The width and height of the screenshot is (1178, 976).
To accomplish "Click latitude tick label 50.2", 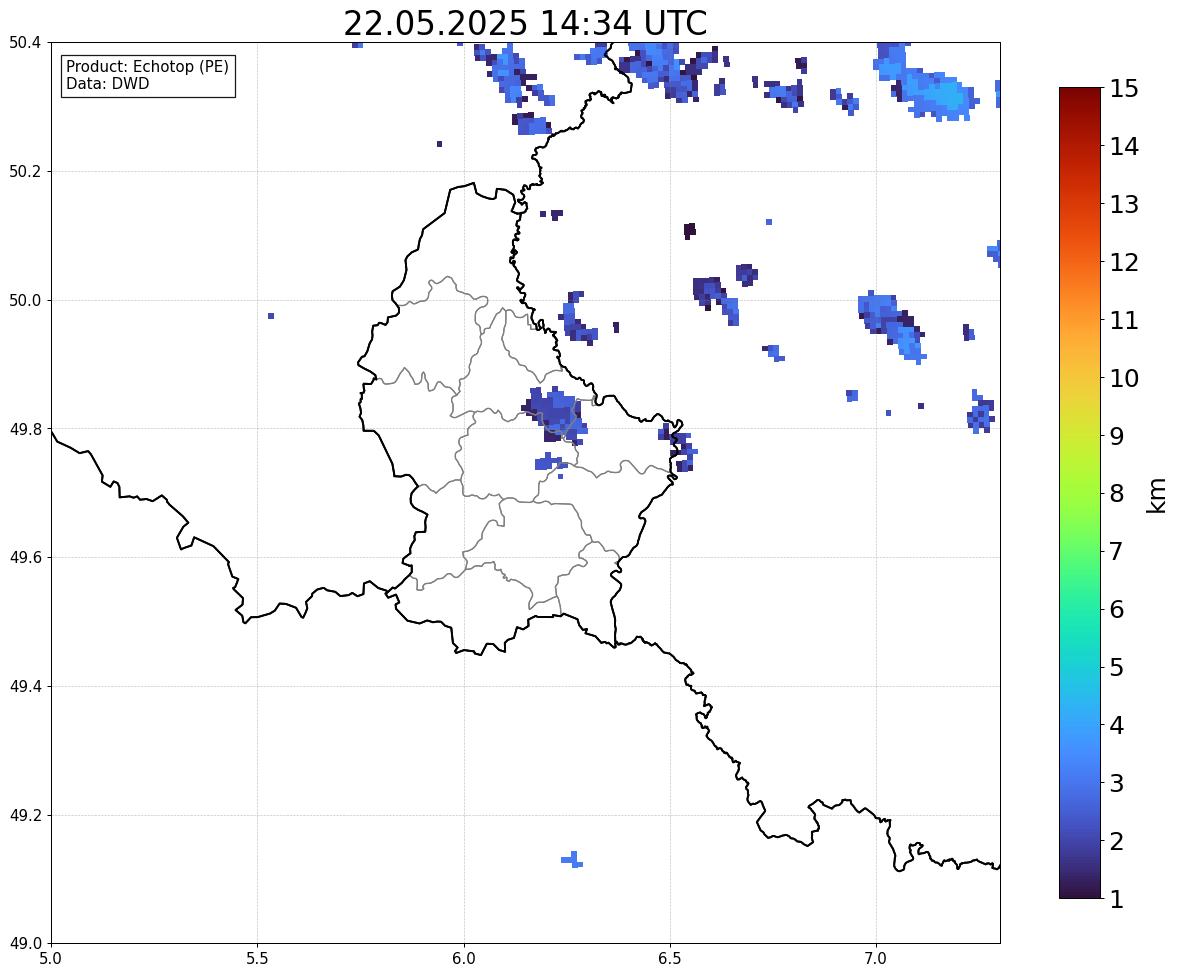I will point(25,171).
